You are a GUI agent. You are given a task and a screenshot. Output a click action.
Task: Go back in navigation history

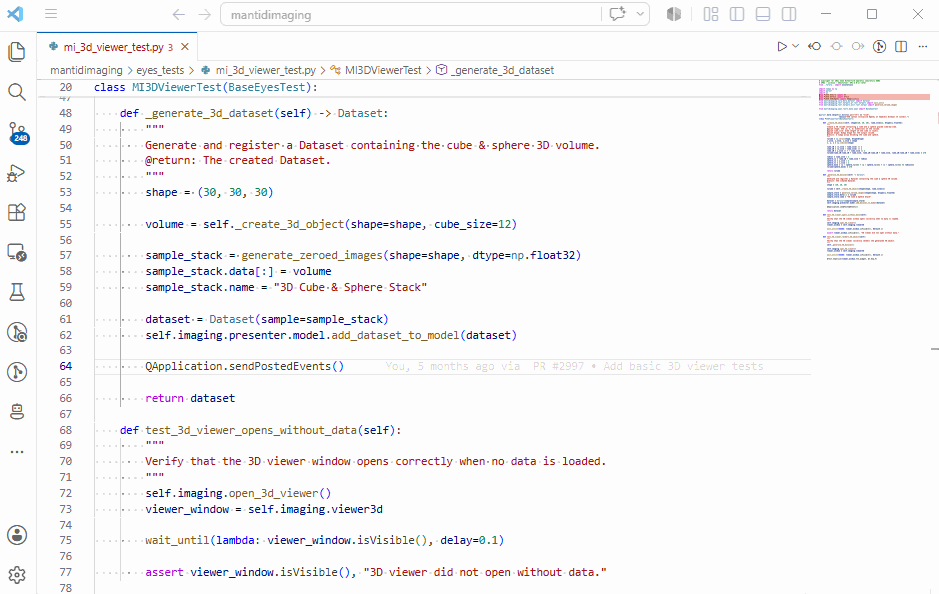click(178, 14)
